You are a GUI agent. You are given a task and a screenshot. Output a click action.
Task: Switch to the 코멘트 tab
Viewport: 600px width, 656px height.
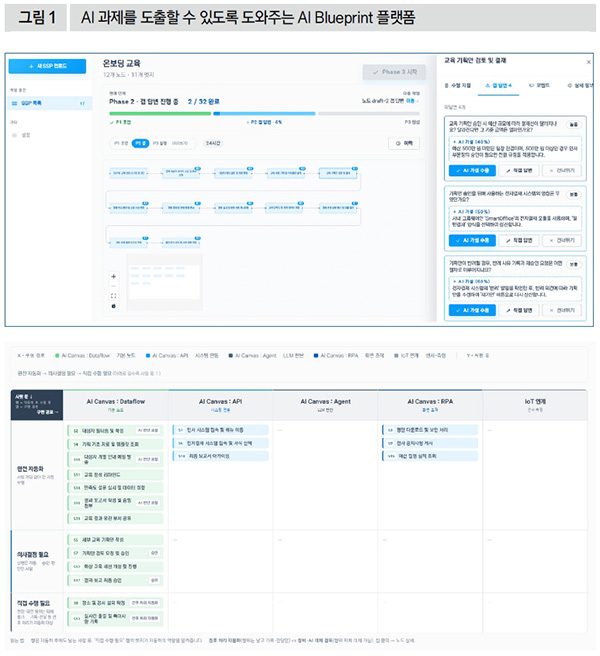(539, 85)
